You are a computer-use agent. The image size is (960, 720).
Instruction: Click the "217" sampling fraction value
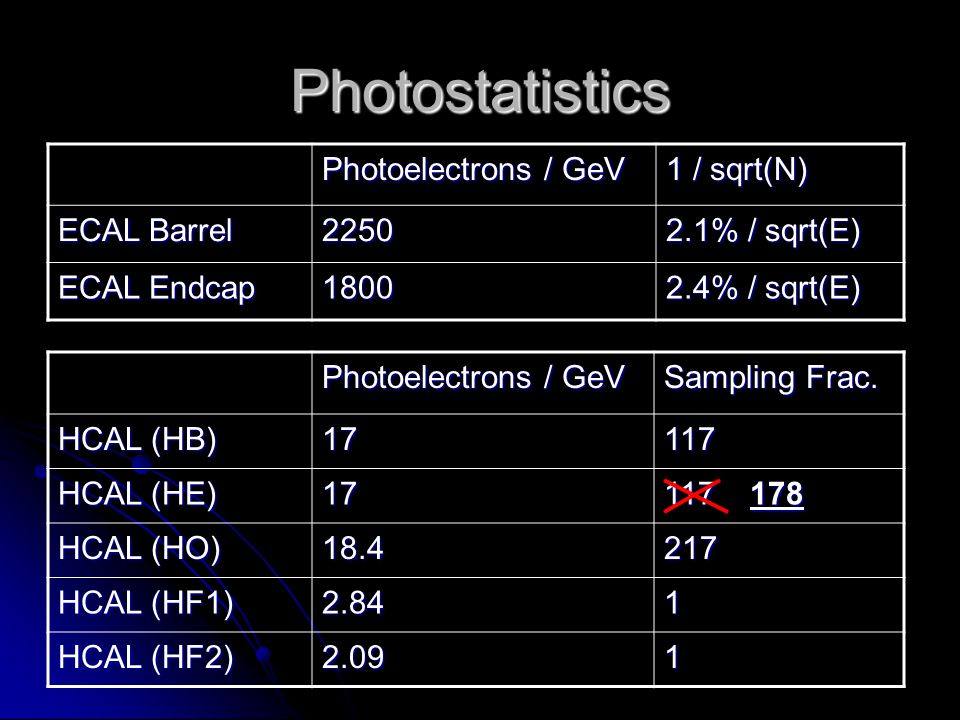pyautogui.click(x=690, y=548)
